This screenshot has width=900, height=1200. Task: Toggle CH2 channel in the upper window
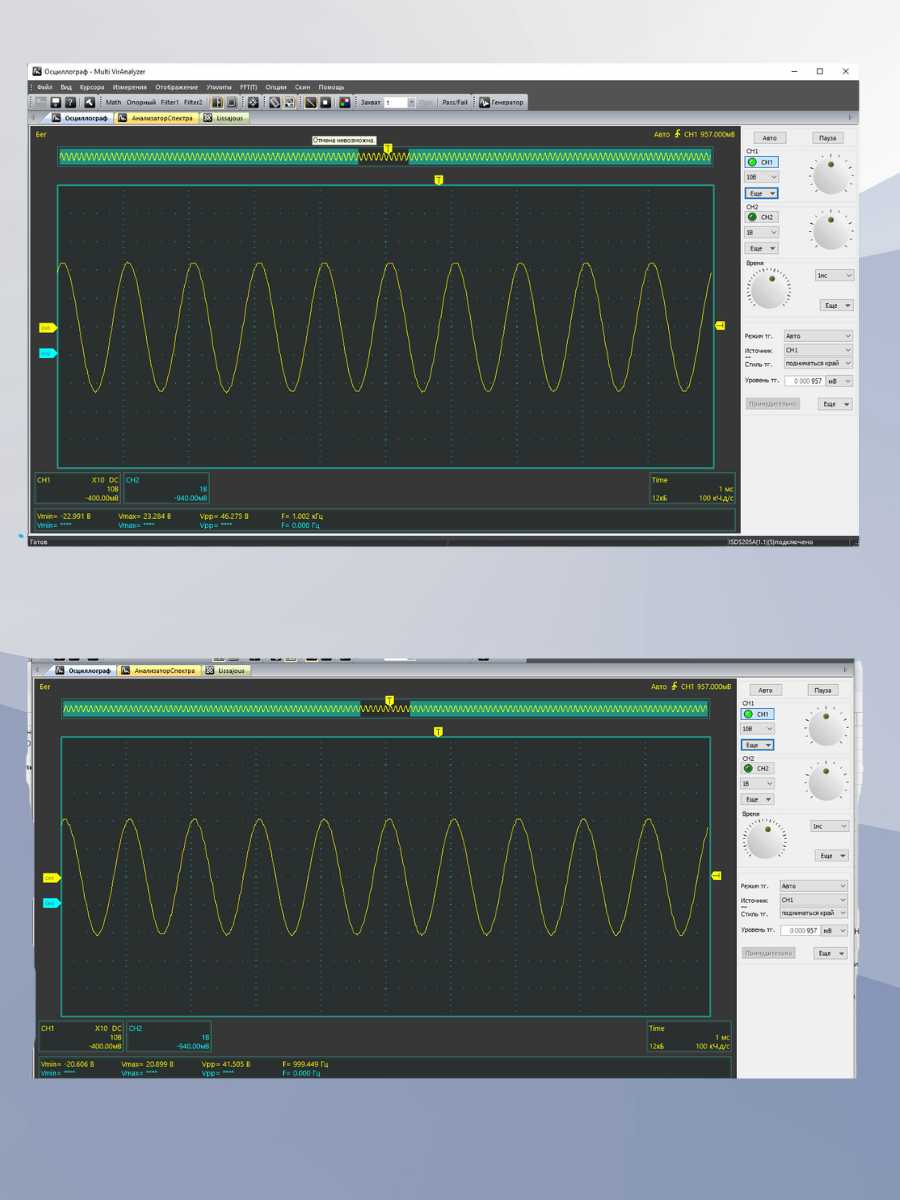(761, 217)
